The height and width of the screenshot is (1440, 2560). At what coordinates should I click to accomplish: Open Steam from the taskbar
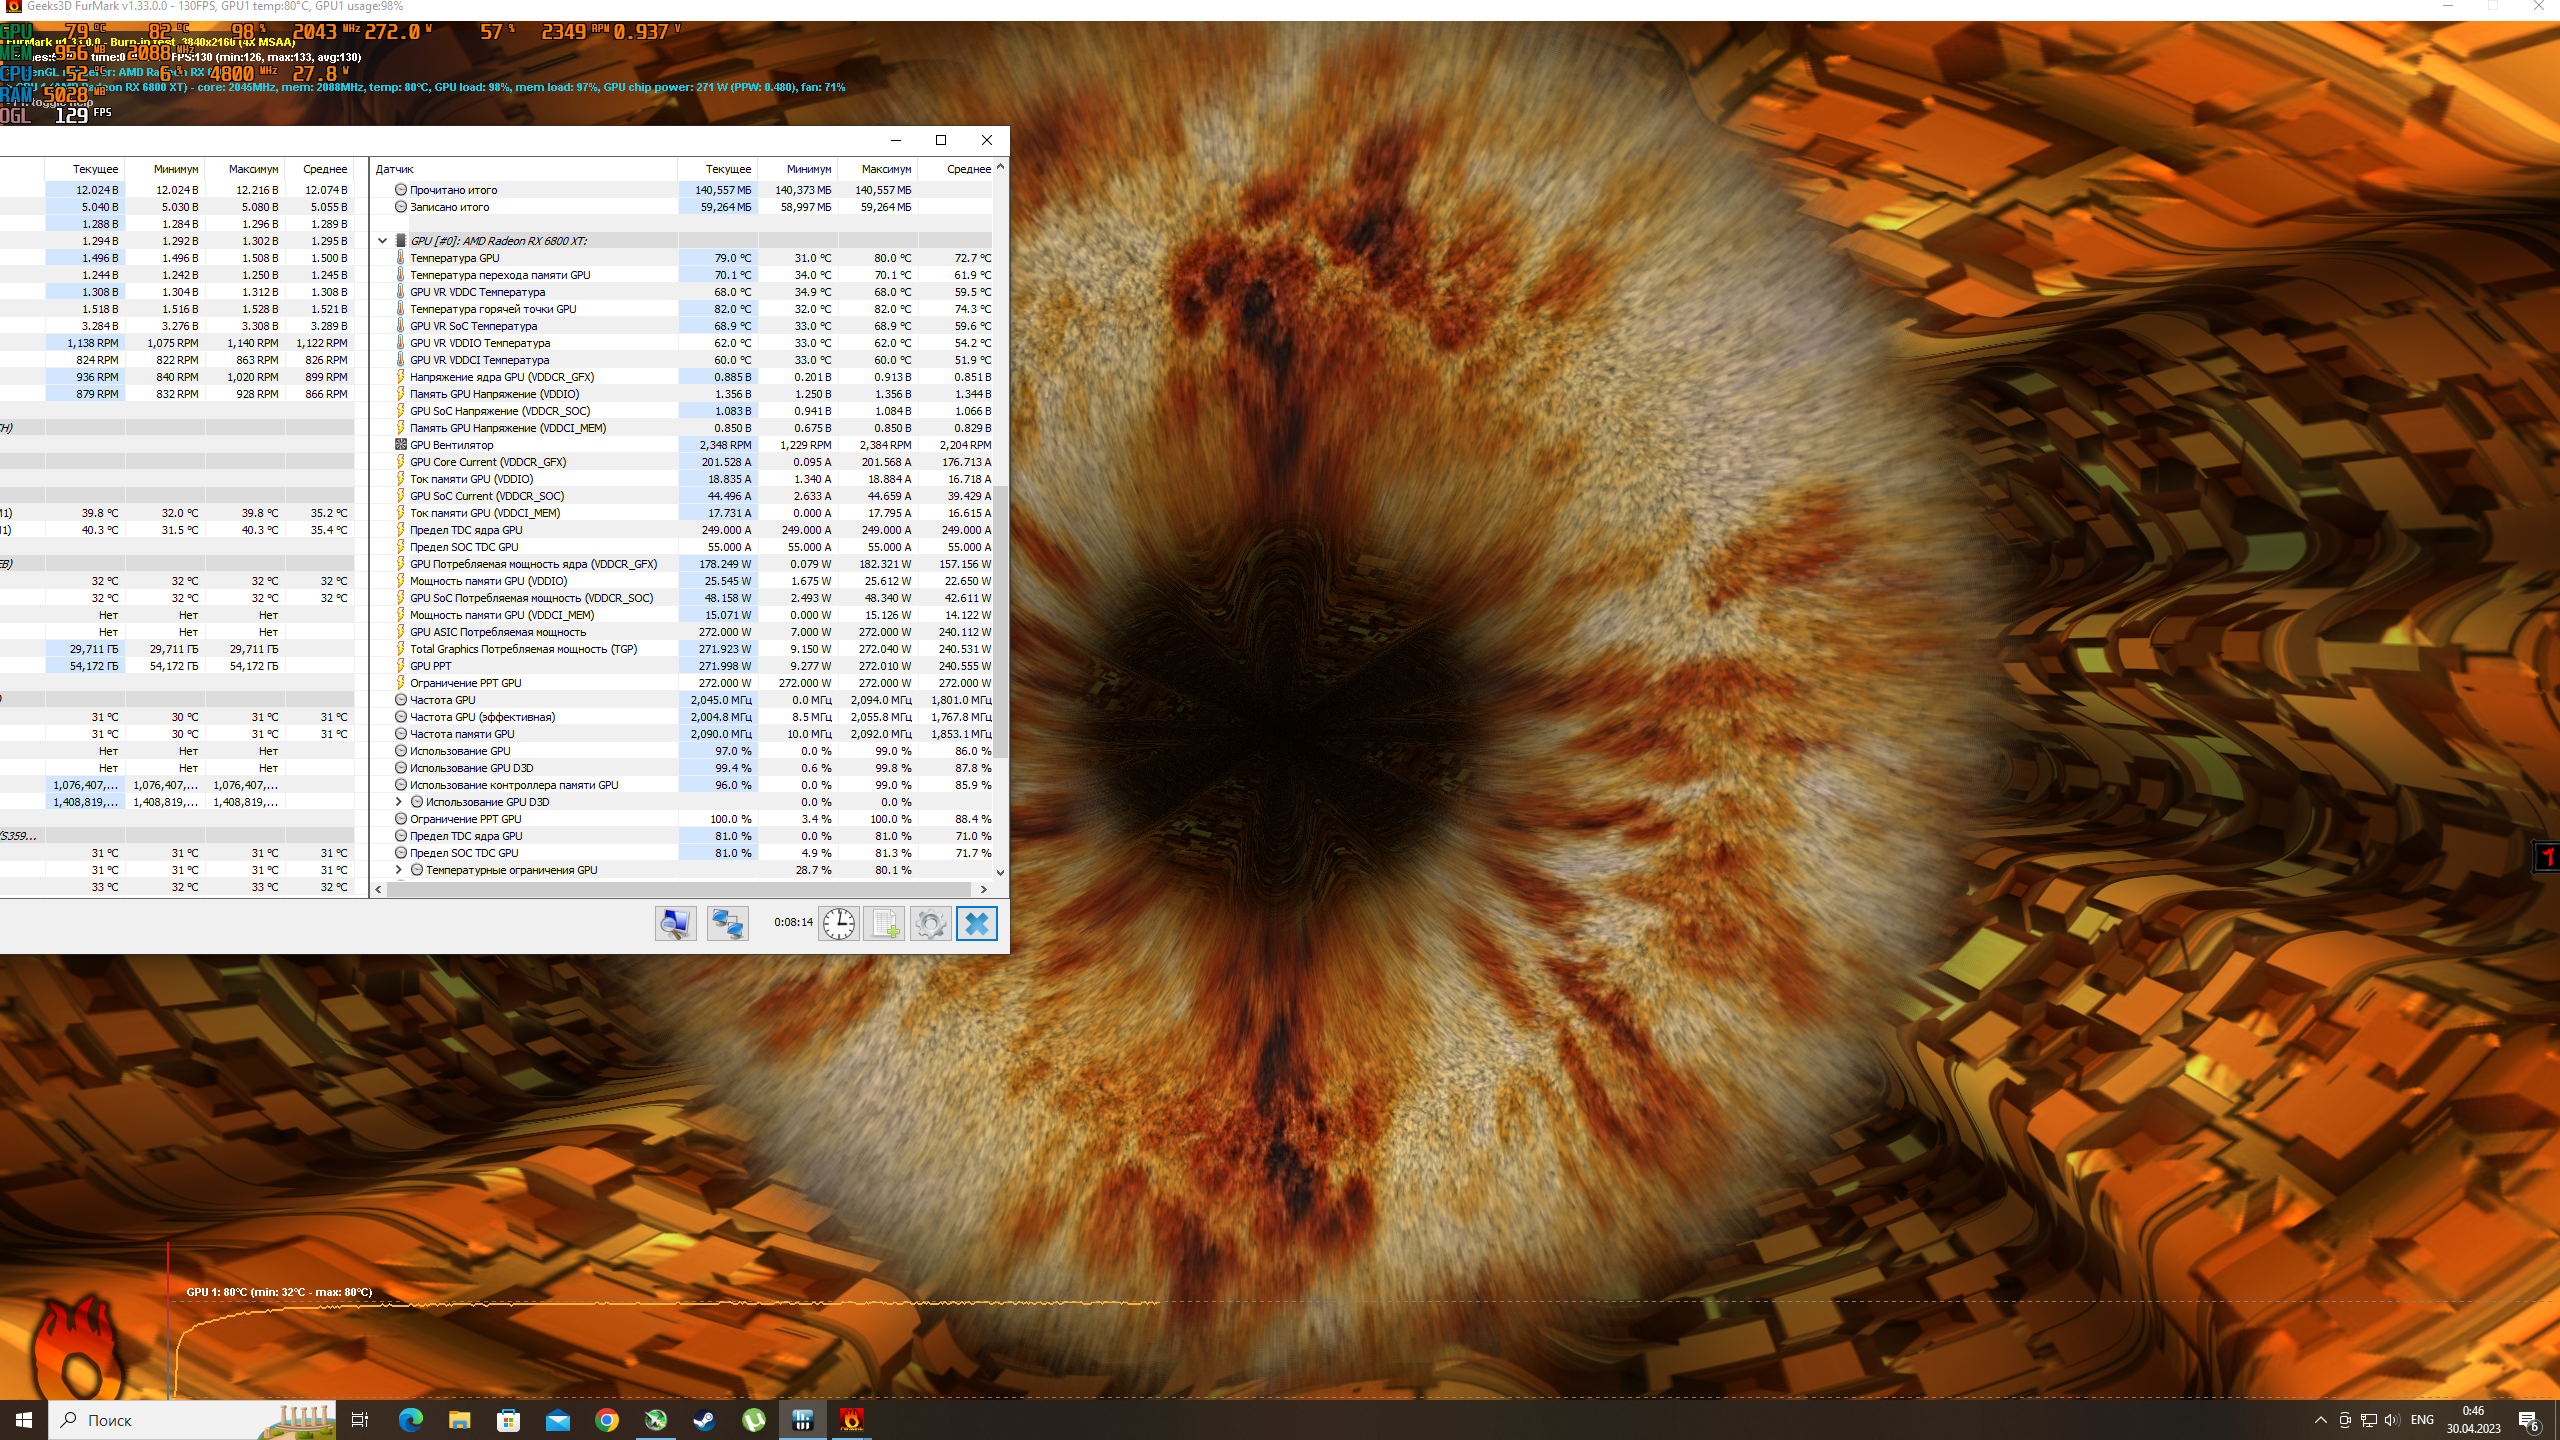click(x=704, y=1420)
